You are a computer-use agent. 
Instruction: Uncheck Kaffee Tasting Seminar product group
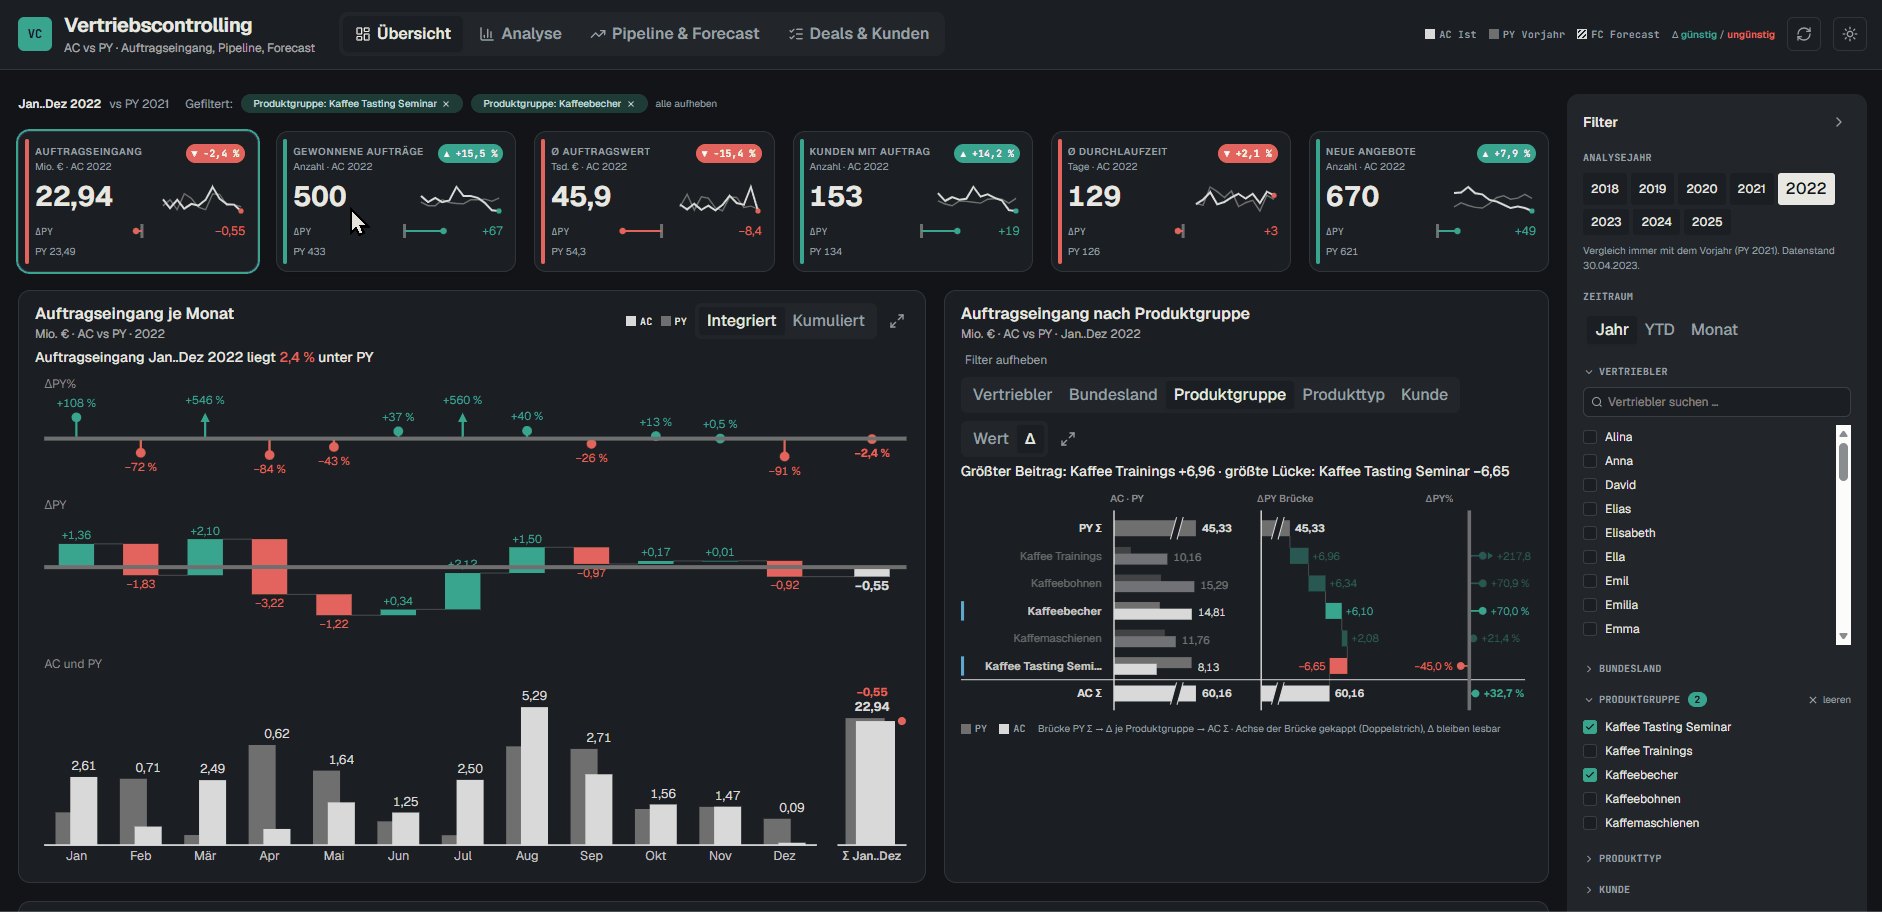click(1590, 727)
